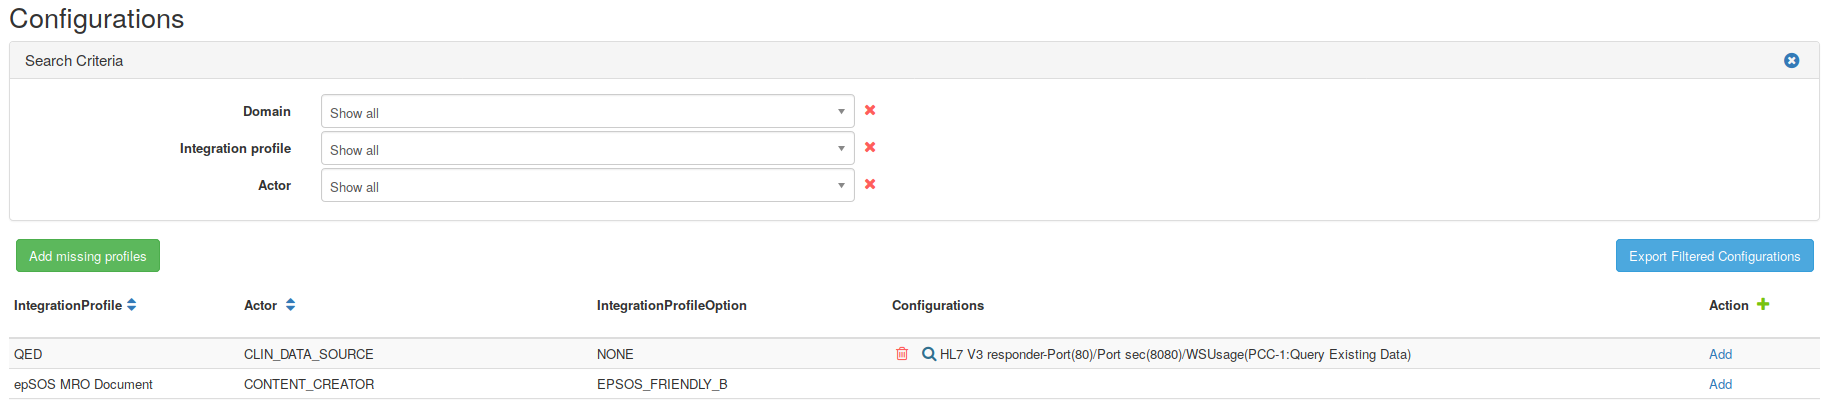Collapse the Search Criteria panel

[1791, 61]
